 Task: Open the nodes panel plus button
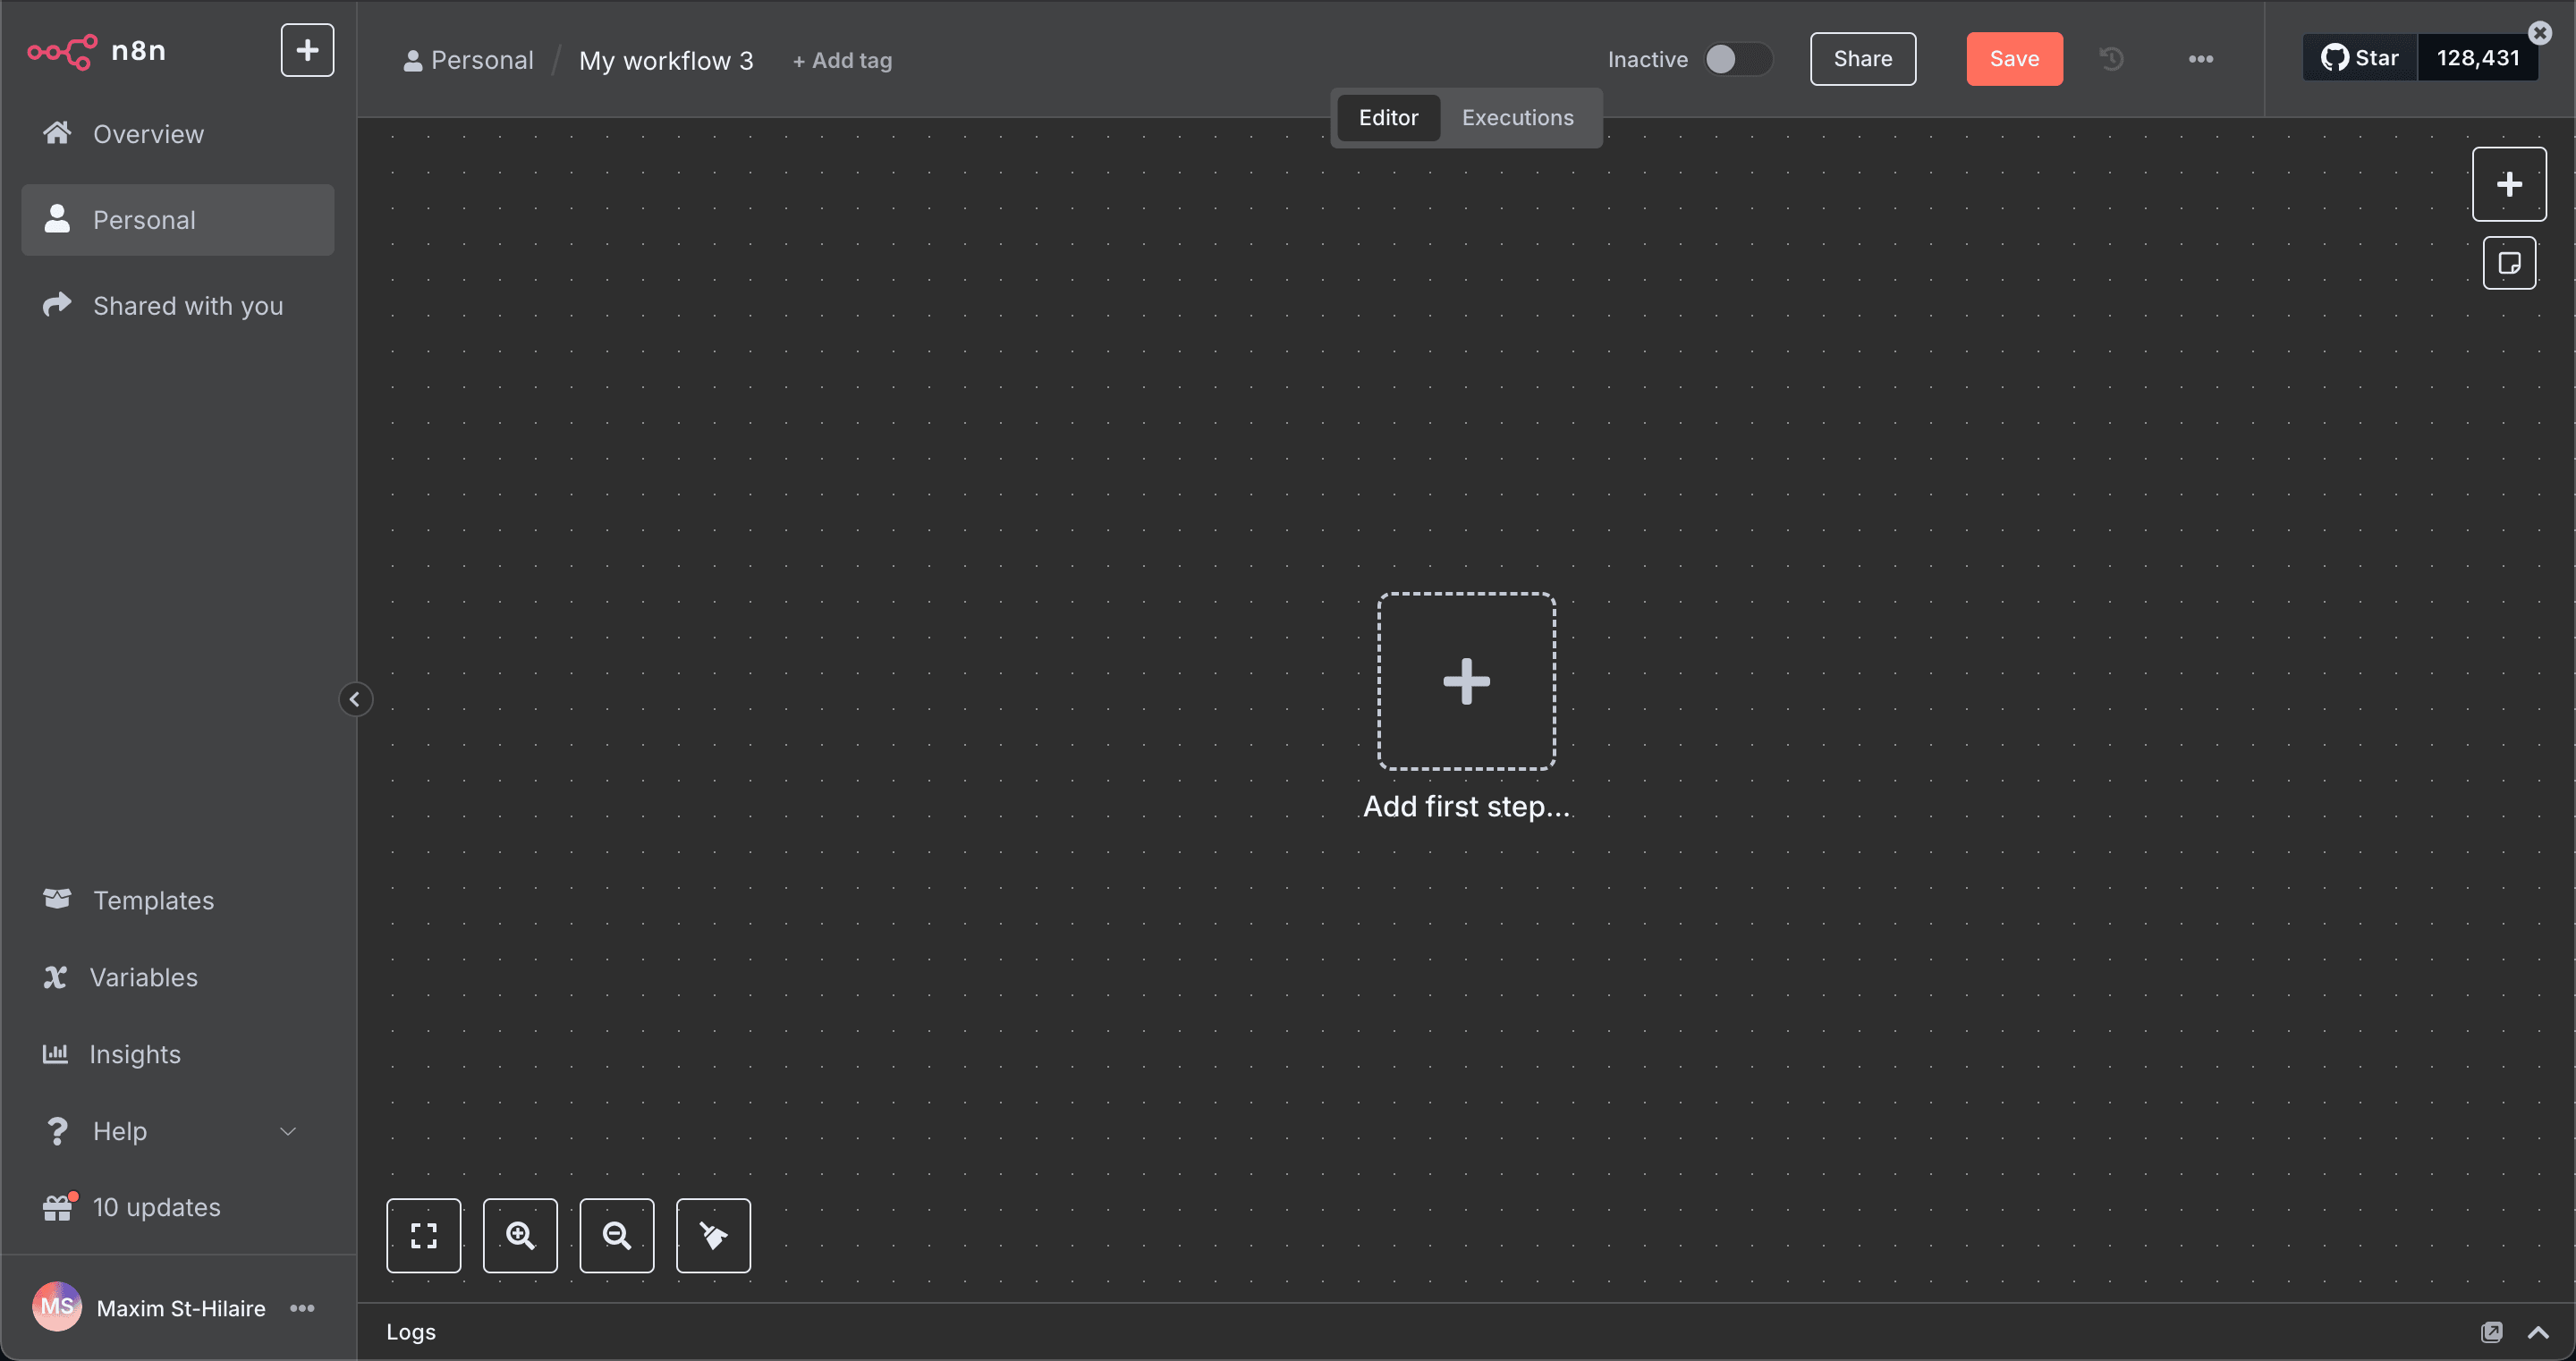[x=2508, y=184]
